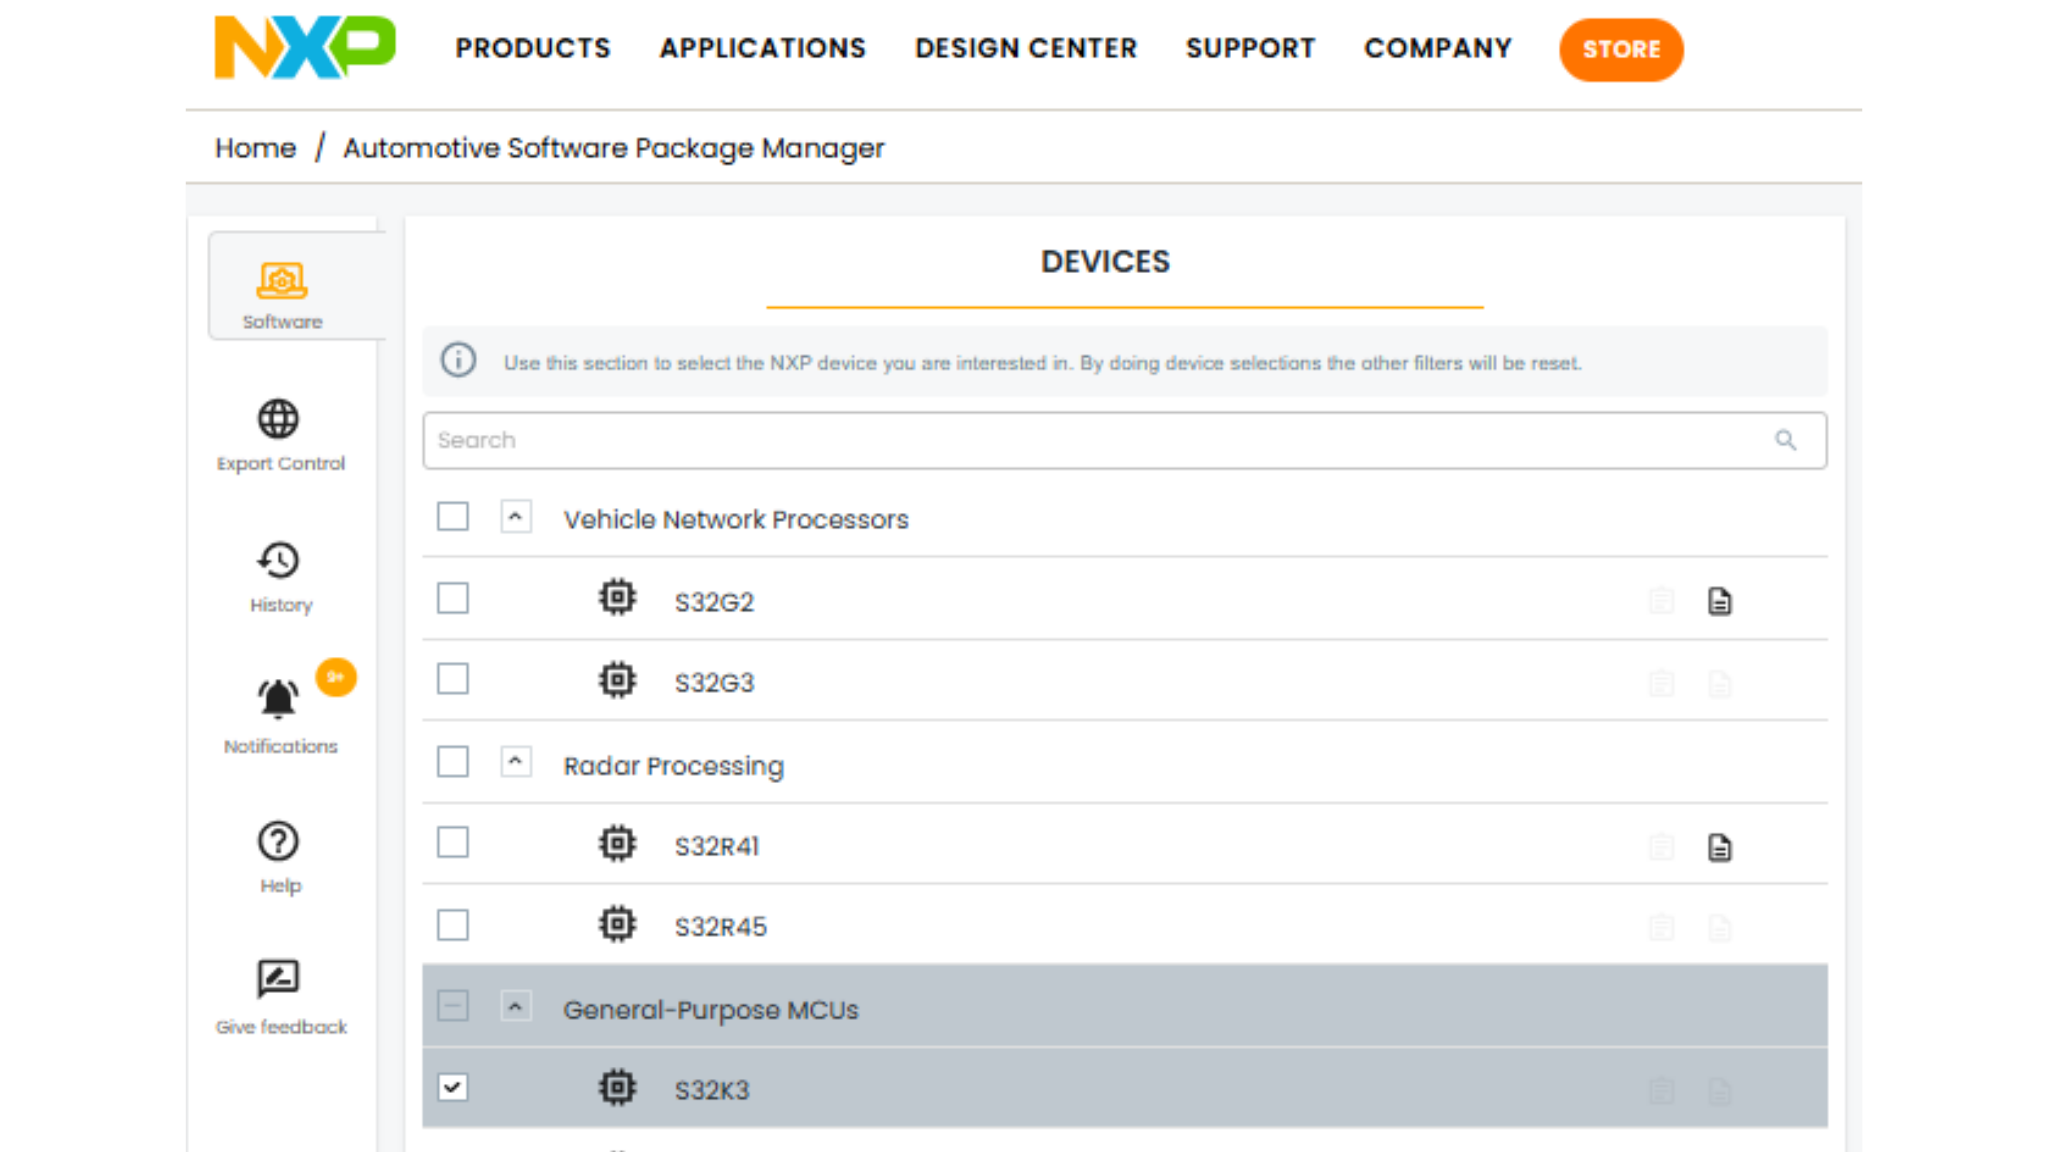Click the info icon beside the hint

pos(459,360)
